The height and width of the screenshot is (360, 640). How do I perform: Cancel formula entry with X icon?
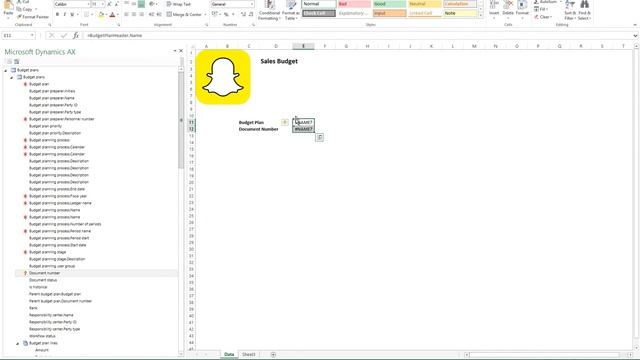(x=51, y=36)
